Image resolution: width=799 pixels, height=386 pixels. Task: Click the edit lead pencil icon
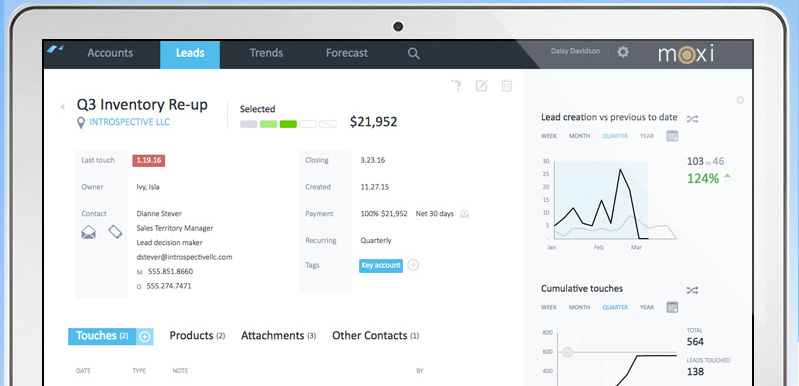click(x=481, y=86)
